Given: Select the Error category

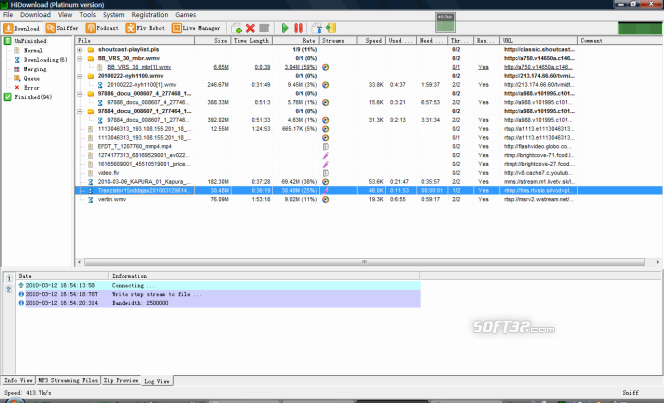Looking at the screenshot, I should tap(32, 88).
